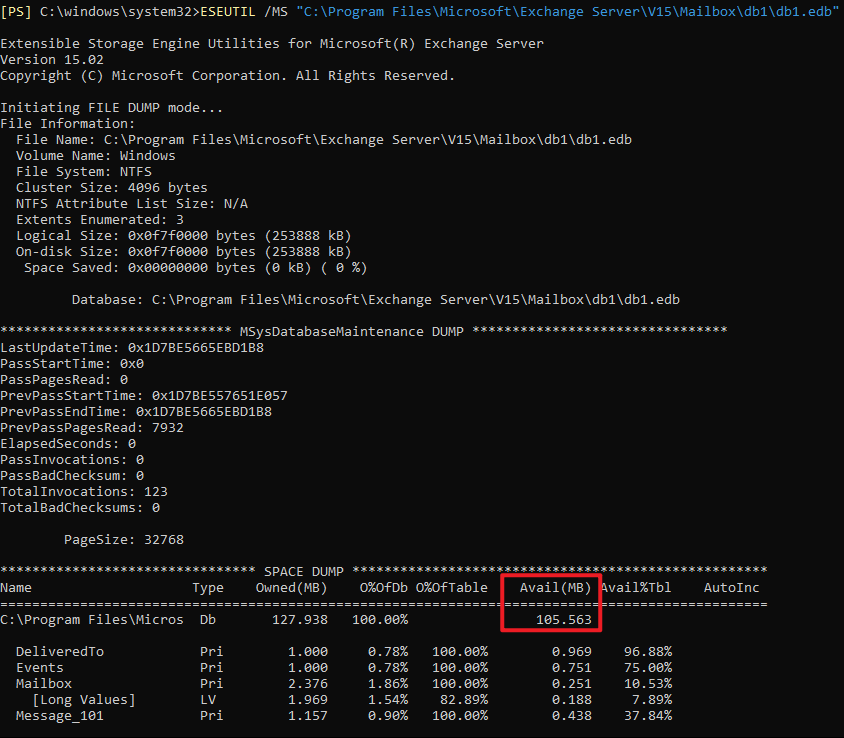
Task: Click 'PageSize: 32768' line
Action: tap(124, 540)
